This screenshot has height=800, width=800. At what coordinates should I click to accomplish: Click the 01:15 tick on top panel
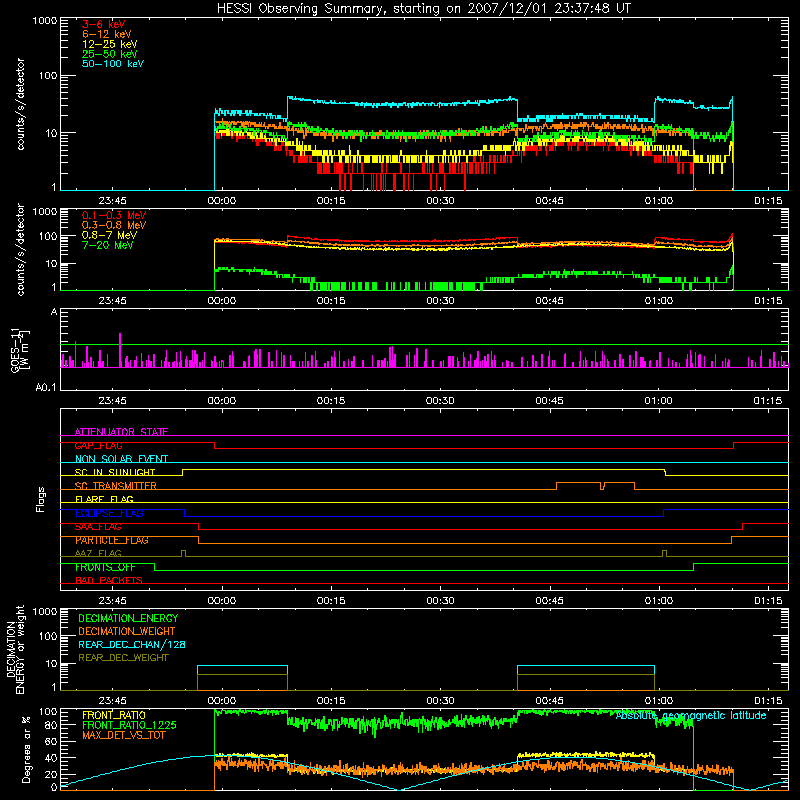point(768,201)
